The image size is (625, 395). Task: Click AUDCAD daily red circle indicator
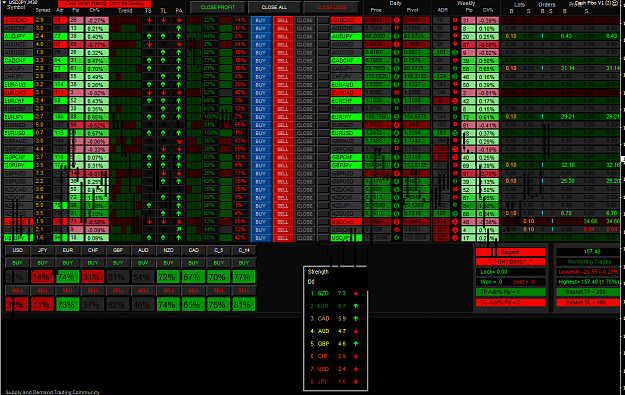click(397, 20)
